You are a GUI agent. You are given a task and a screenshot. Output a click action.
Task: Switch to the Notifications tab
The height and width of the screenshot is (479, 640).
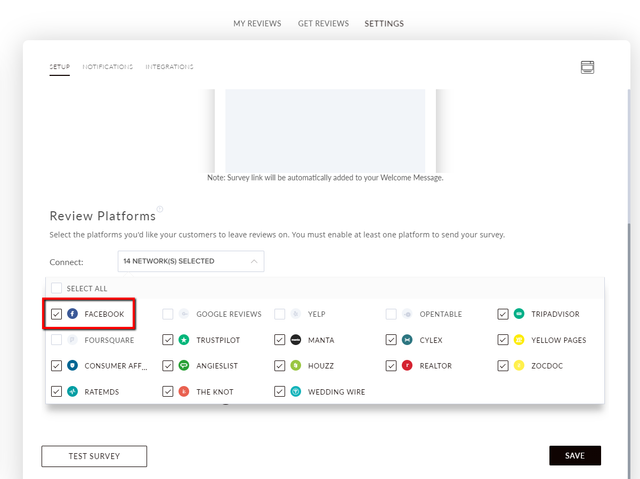[x=108, y=67]
